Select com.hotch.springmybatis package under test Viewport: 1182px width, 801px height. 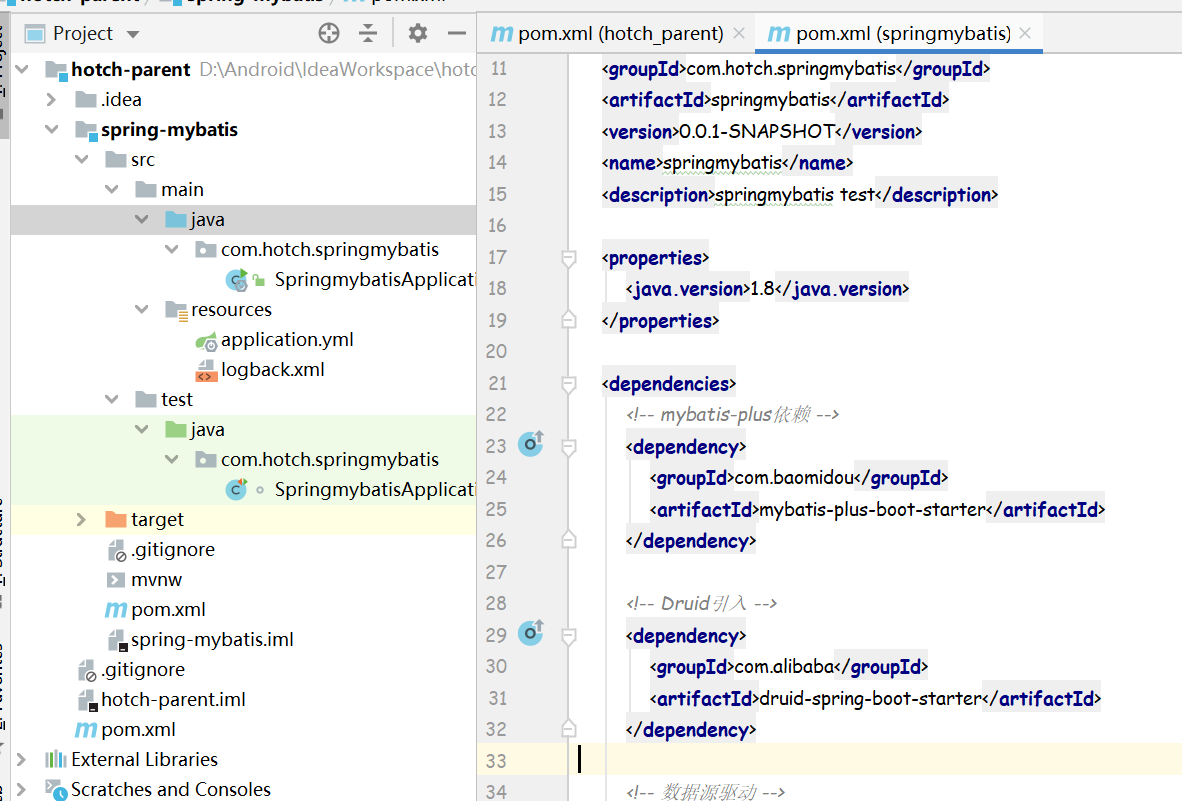[x=329, y=460]
